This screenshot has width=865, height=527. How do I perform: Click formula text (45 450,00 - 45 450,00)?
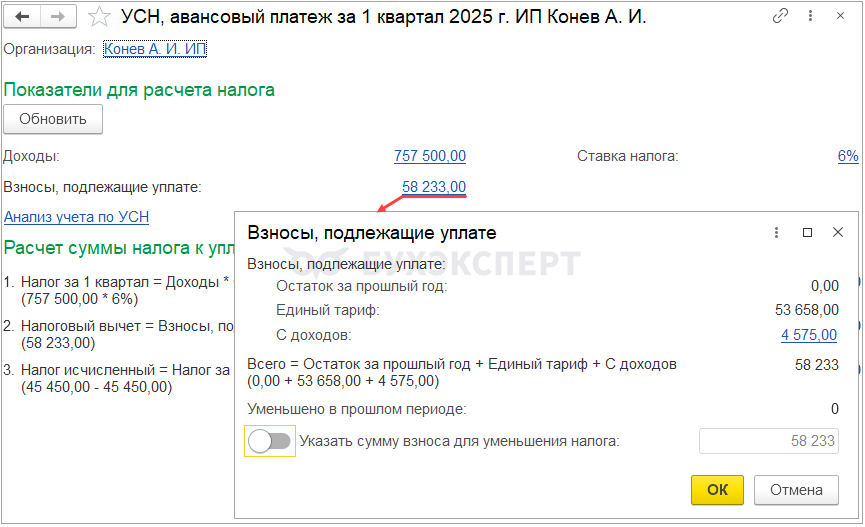click(x=97, y=387)
